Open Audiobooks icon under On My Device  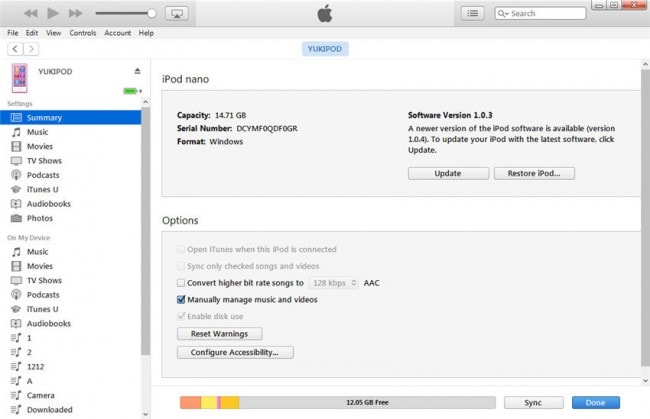[16, 324]
